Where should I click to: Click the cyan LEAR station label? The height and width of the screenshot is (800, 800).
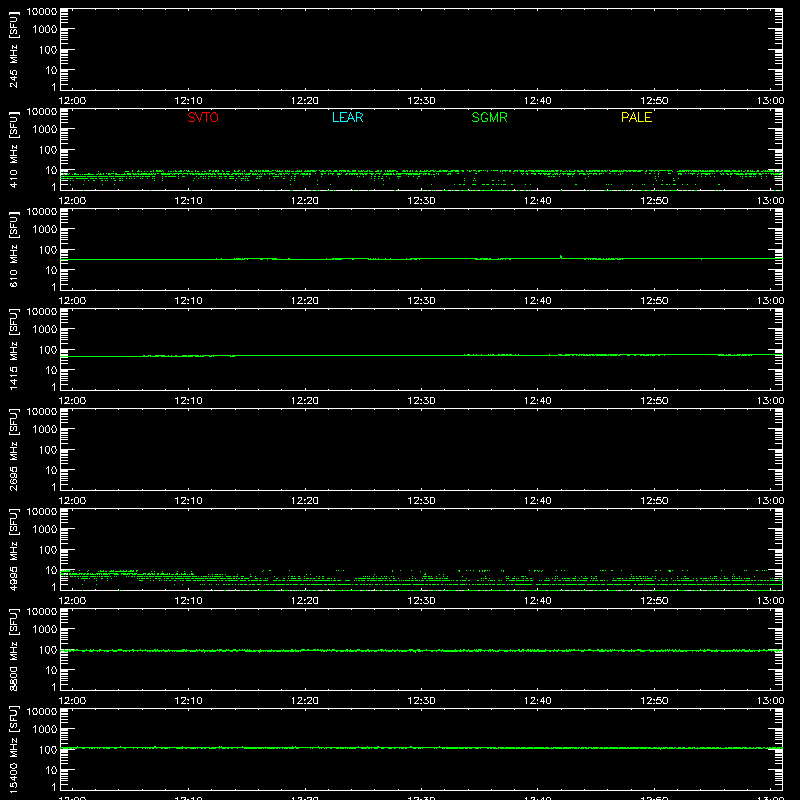[x=347, y=117]
